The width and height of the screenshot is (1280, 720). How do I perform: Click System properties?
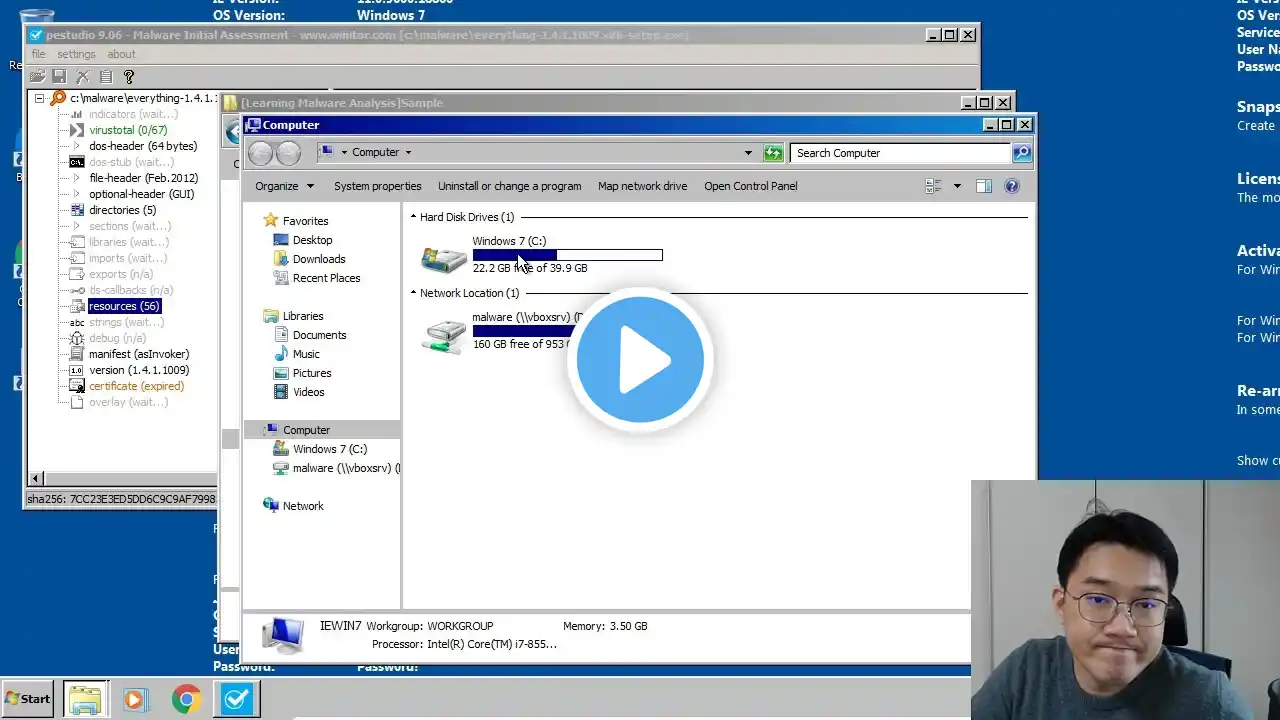(377, 186)
